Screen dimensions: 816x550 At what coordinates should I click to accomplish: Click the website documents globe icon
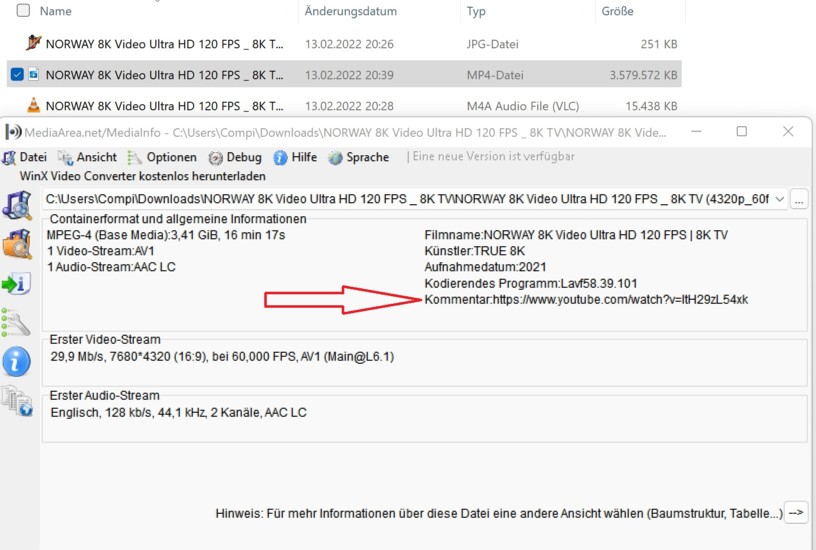point(17,401)
